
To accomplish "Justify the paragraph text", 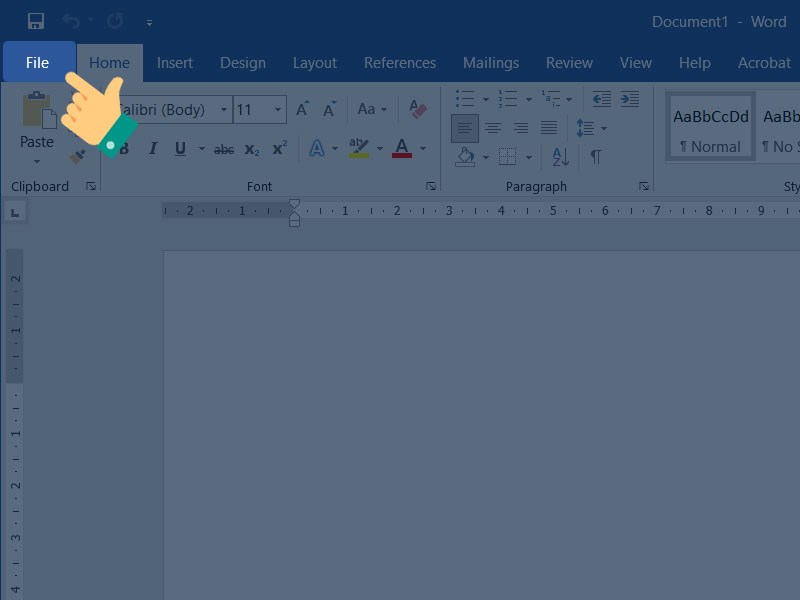I will pos(549,128).
